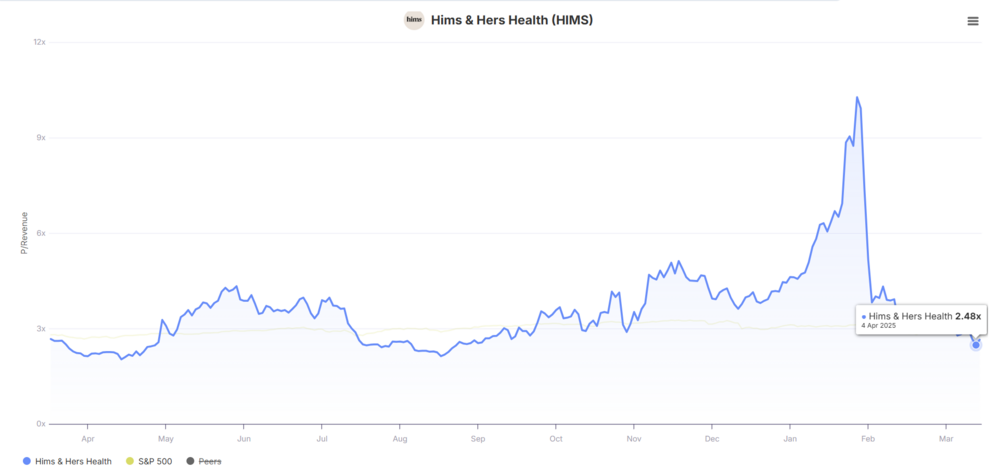Click the Dec x-axis label
Screen dimensions: 1000x469
pyautogui.click(x=712, y=440)
